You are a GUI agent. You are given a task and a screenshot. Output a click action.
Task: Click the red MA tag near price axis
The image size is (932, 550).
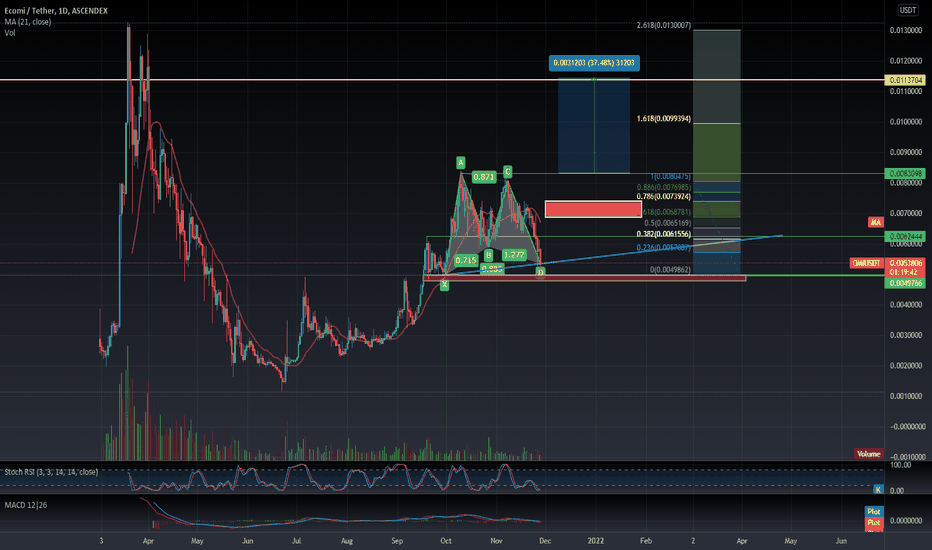click(x=875, y=222)
